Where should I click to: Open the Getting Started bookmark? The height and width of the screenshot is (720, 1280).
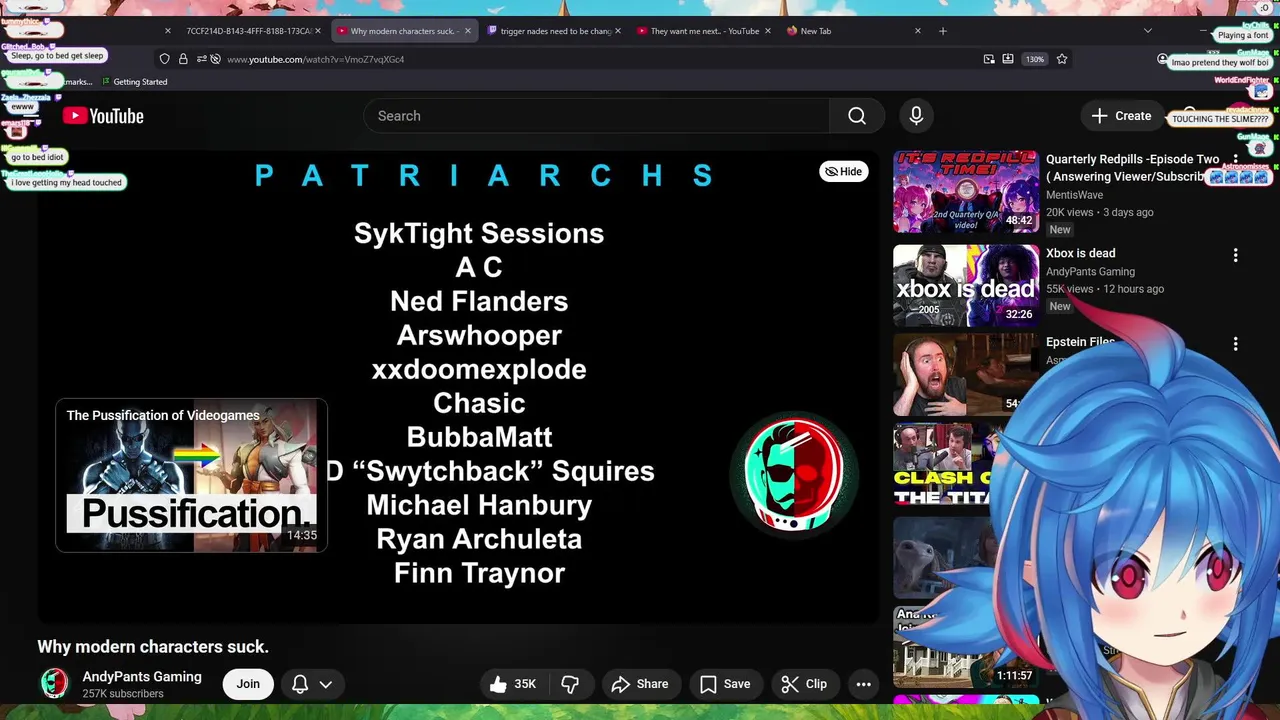point(134,82)
